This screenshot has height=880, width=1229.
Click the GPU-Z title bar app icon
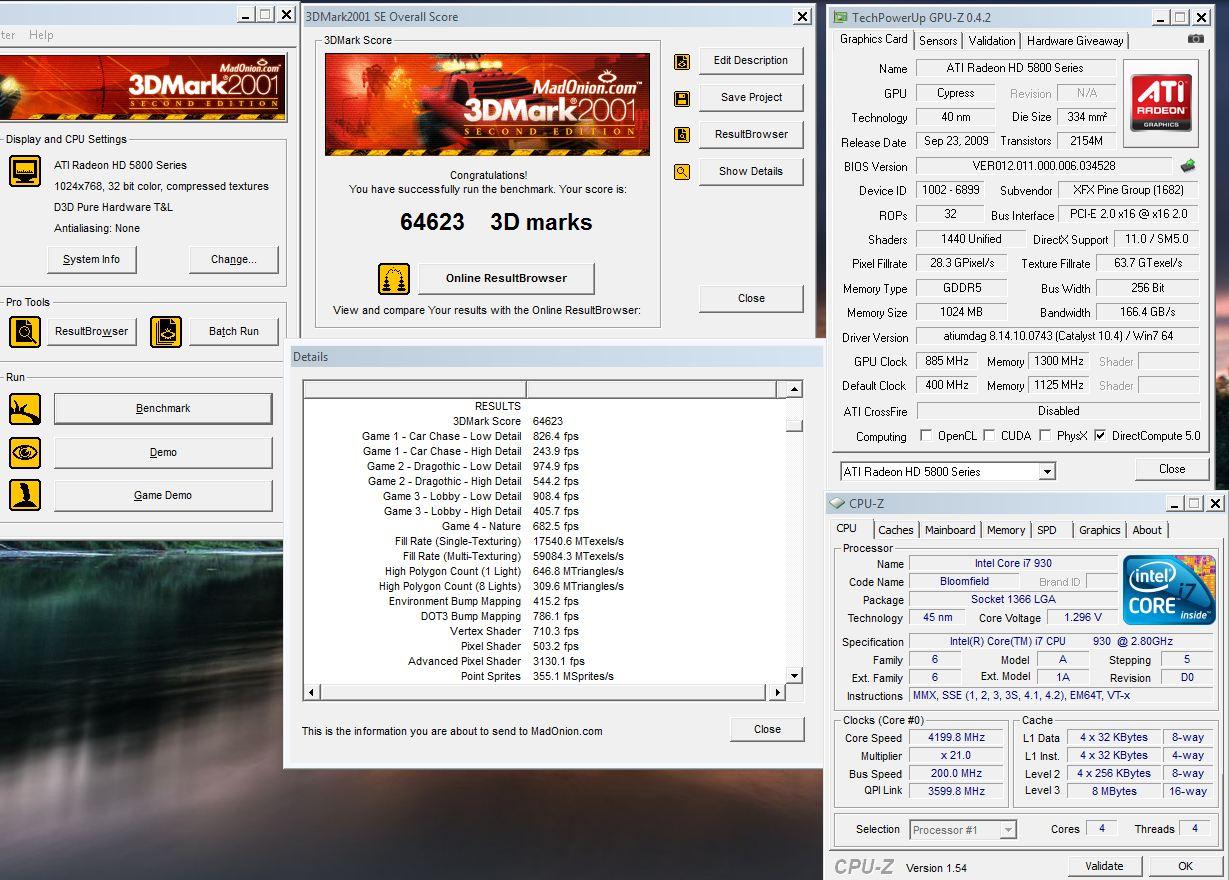[x=841, y=17]
